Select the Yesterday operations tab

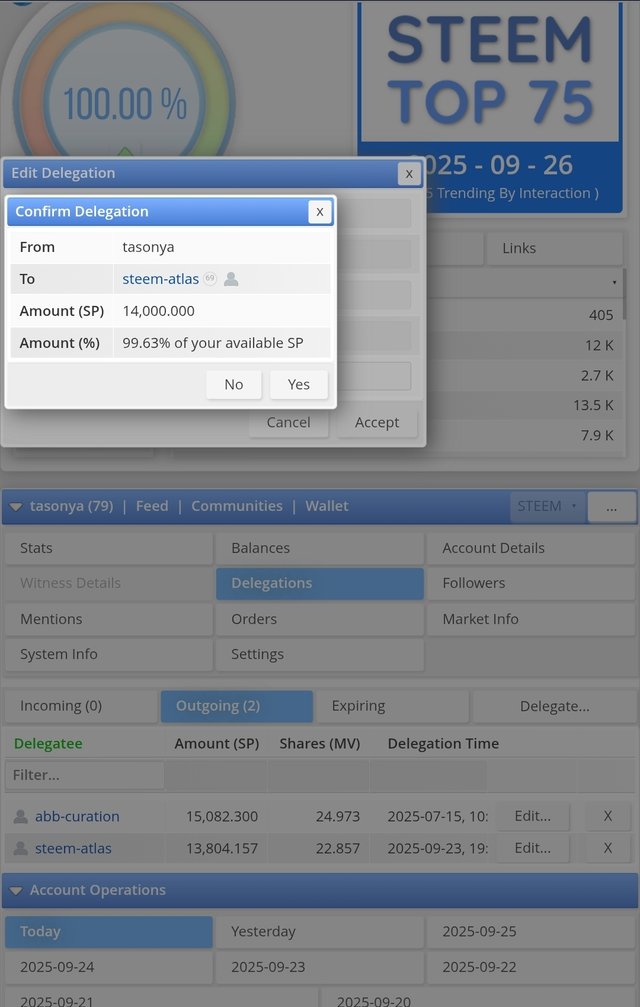click(320, 932)
